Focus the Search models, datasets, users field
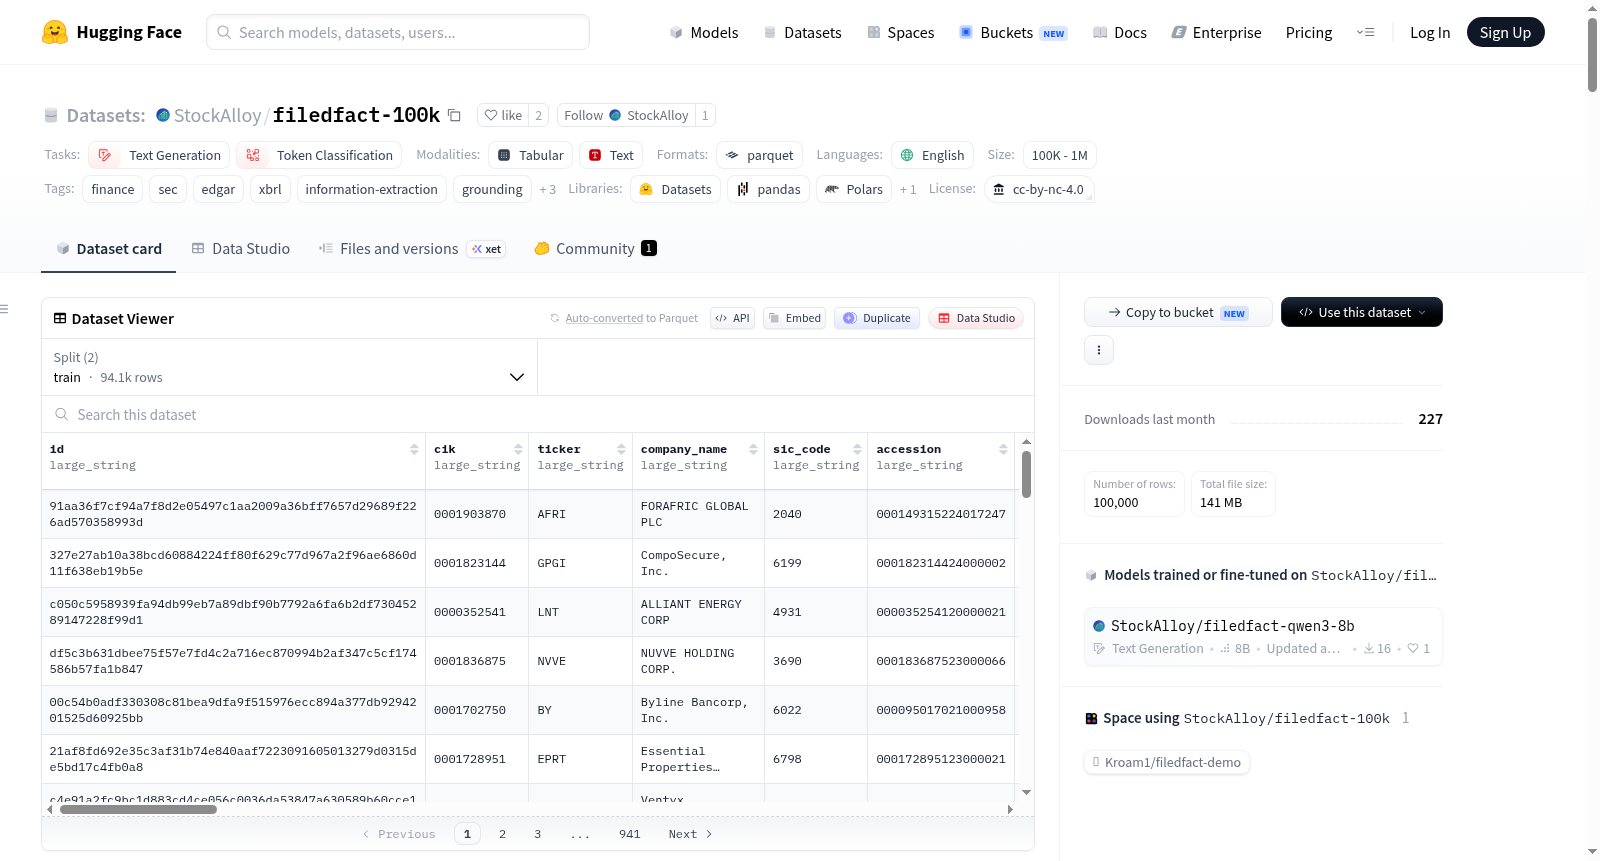This screenshot has height=861, width=1600. click(x=398, y=32)
